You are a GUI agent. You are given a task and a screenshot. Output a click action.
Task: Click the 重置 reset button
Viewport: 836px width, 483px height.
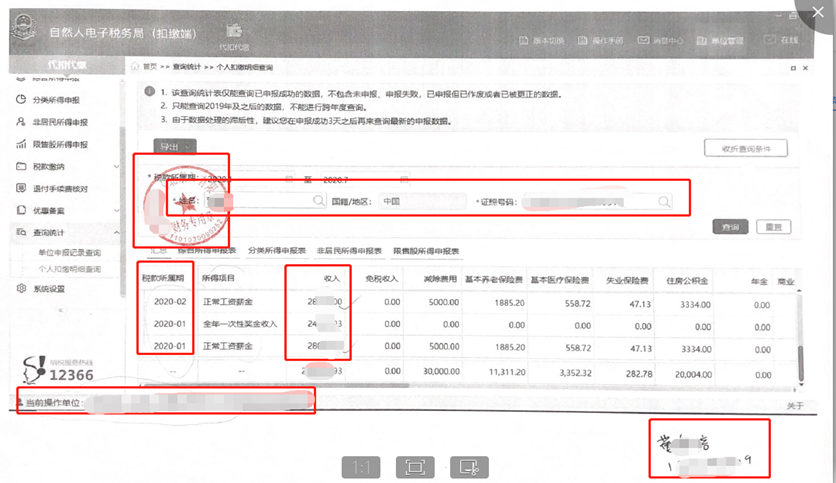pos(772,227)
